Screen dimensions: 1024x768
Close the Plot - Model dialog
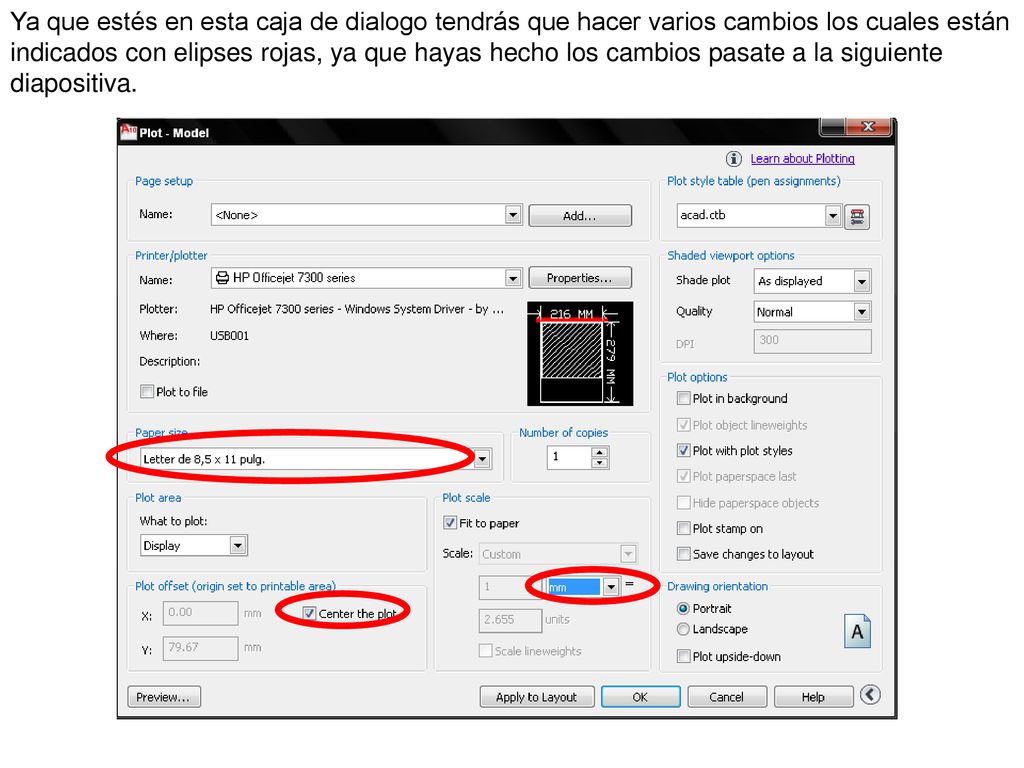pyautogui.click(x=868, y=127)
